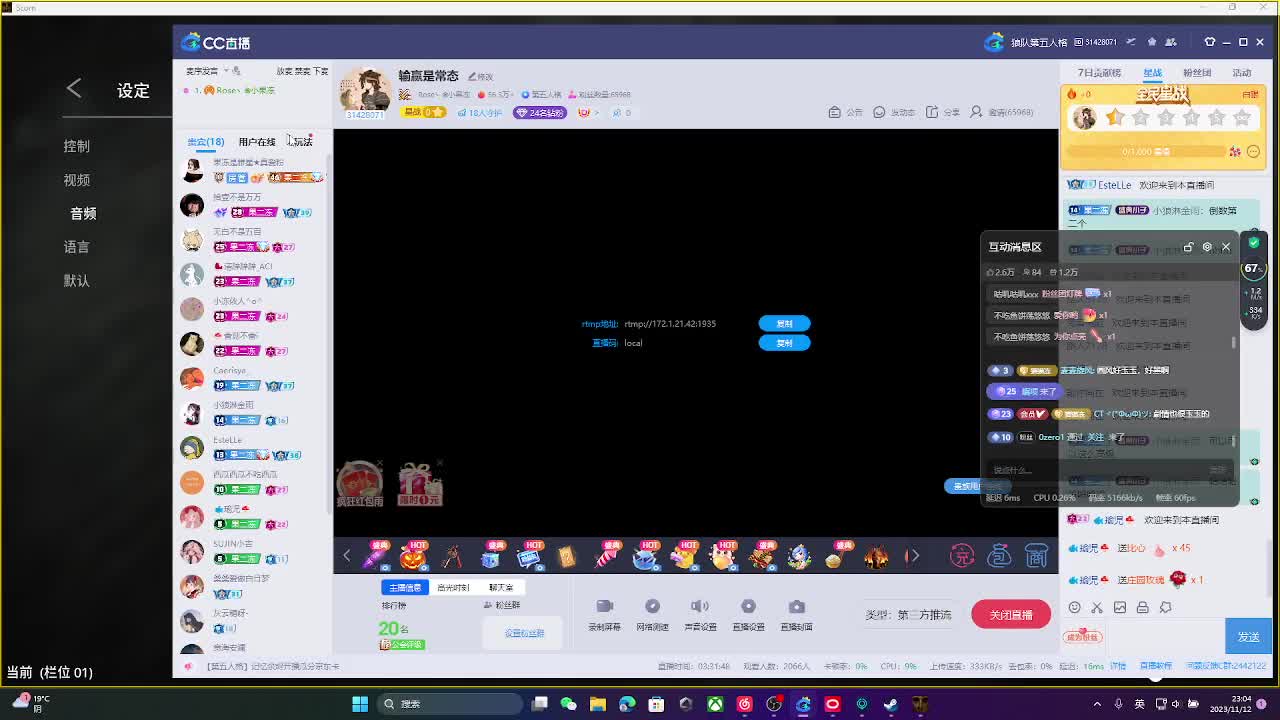Image resolution: width=1280 pixels, height=720 pixels.
Task: Open the 视频 settings category
Action: (x=77, y=180)
